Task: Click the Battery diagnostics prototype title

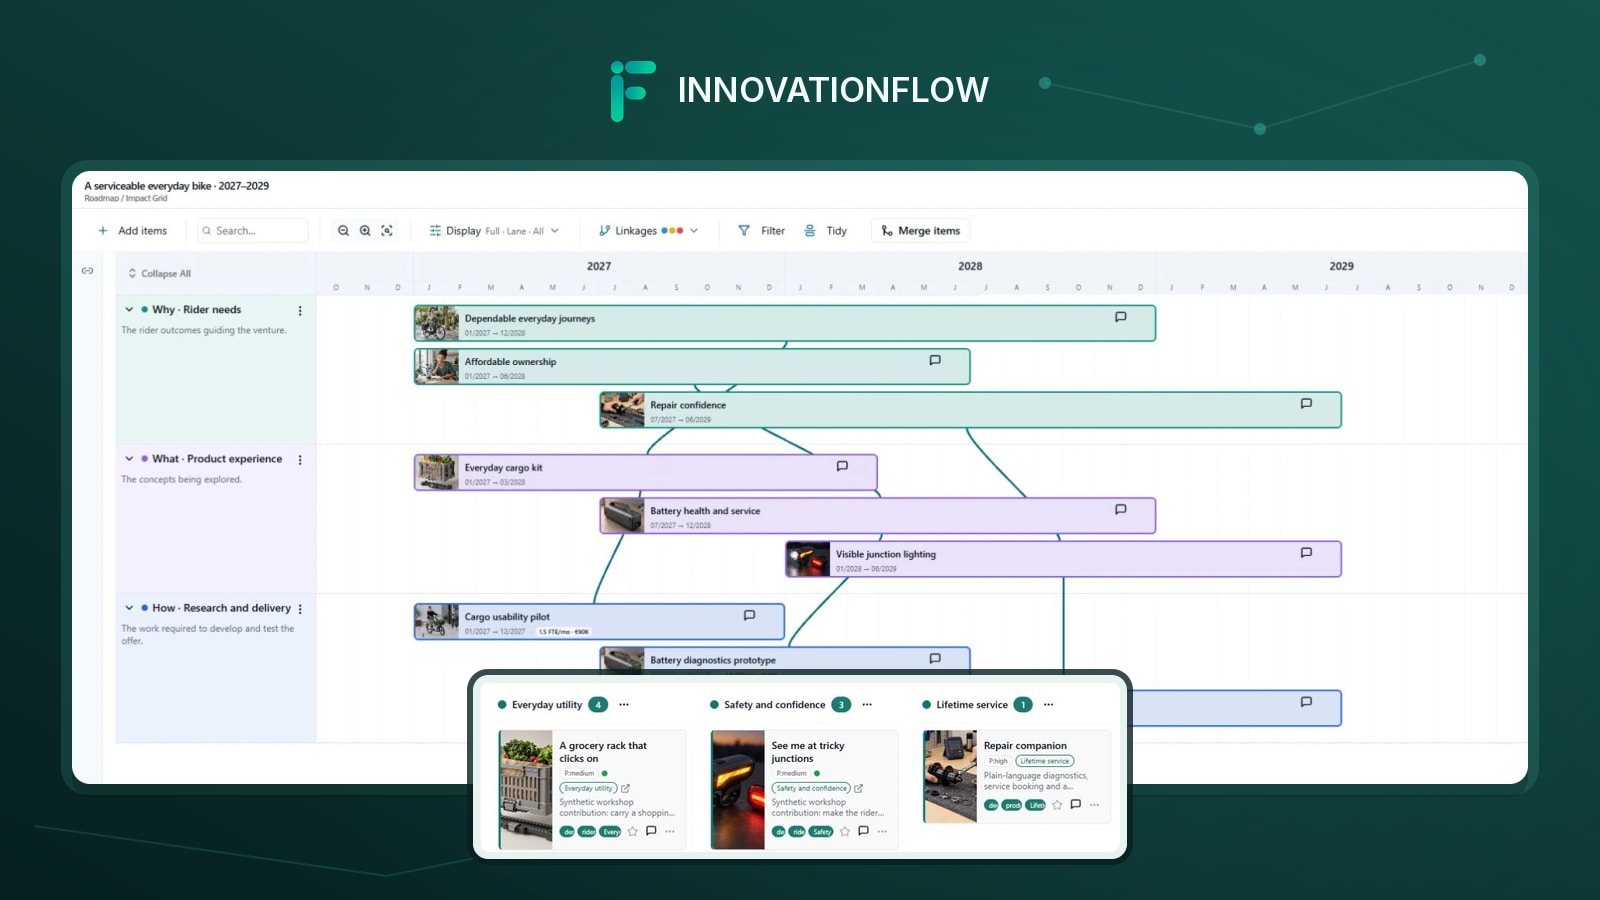Action: [713, 660]
